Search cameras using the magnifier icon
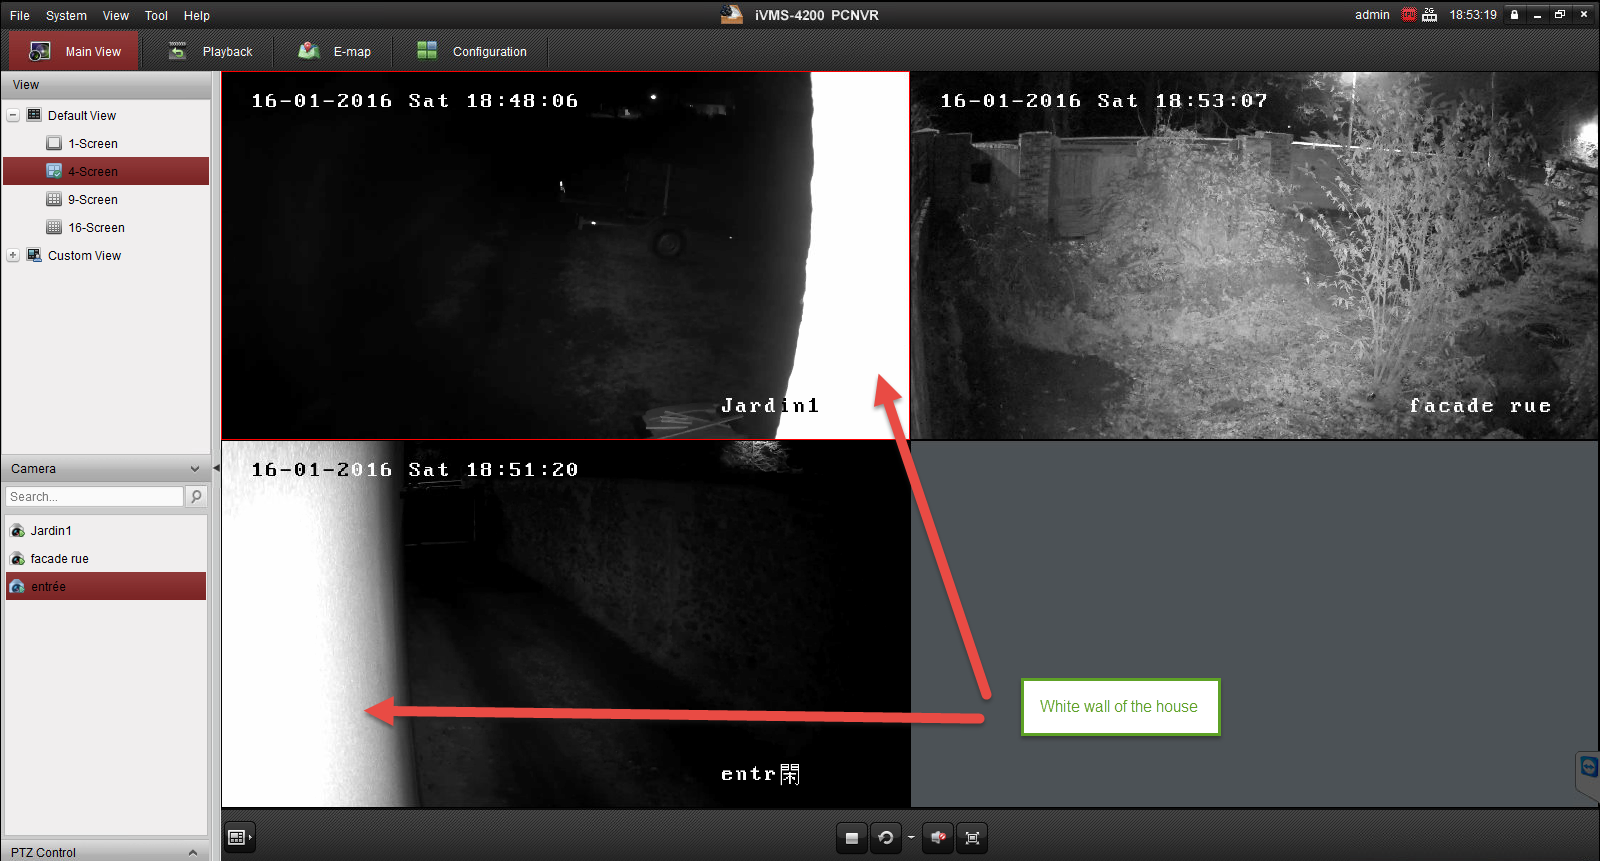Viewport: 1600px width, 861px height. click(x=196, y=496)
